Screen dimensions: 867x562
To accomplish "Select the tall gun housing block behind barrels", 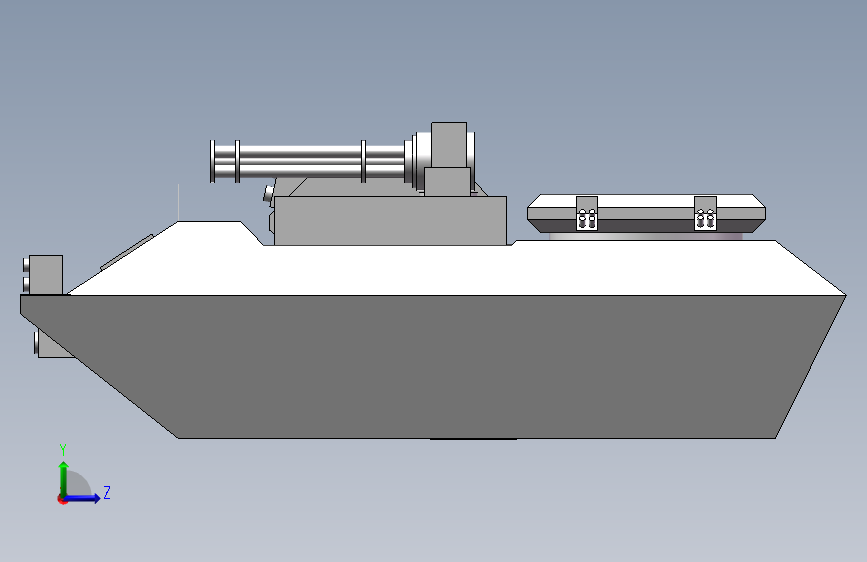I will 448,145.
